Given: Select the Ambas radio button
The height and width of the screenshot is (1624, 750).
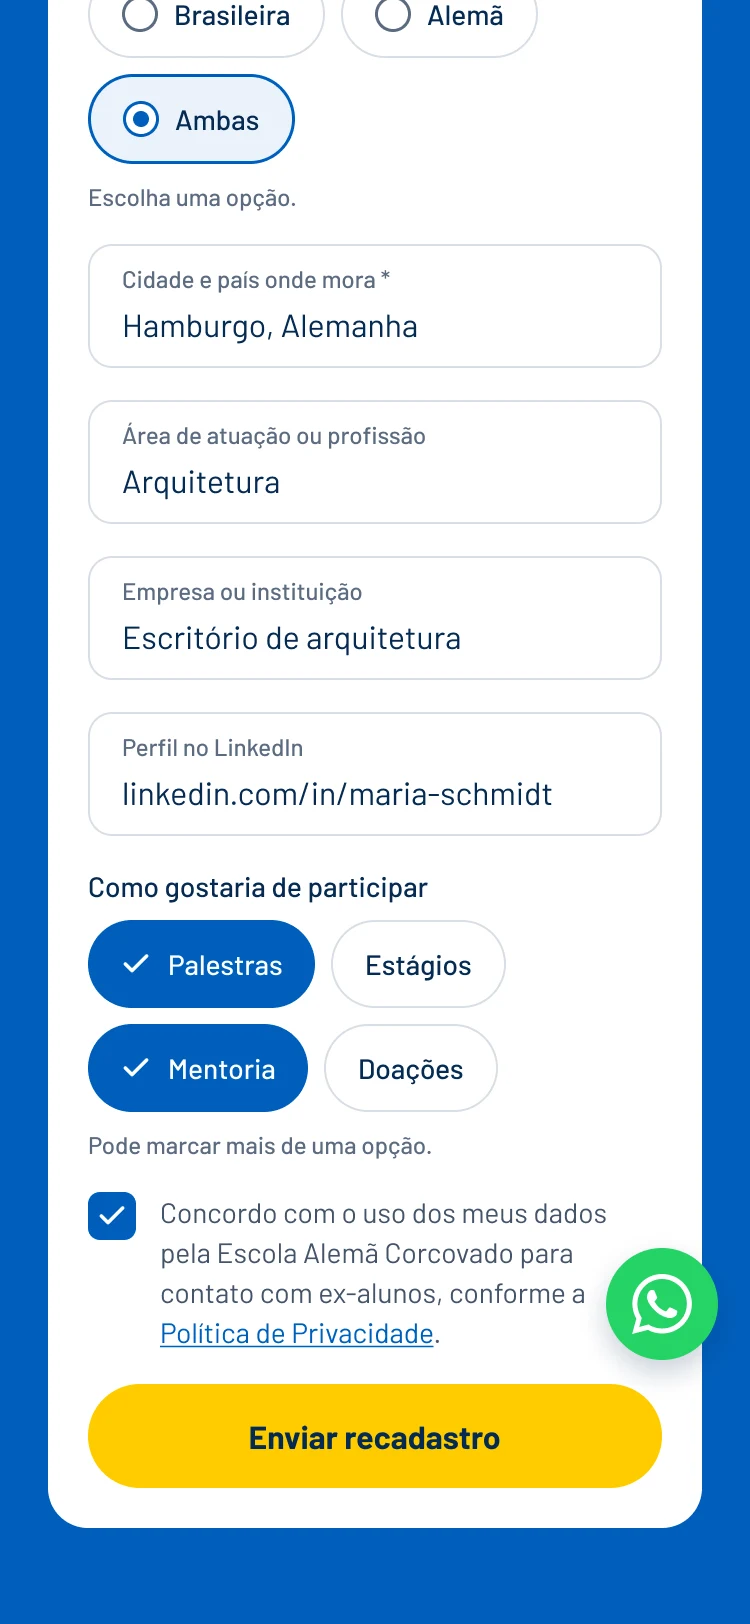Looking at the screenshot, I should click(191, 119).
